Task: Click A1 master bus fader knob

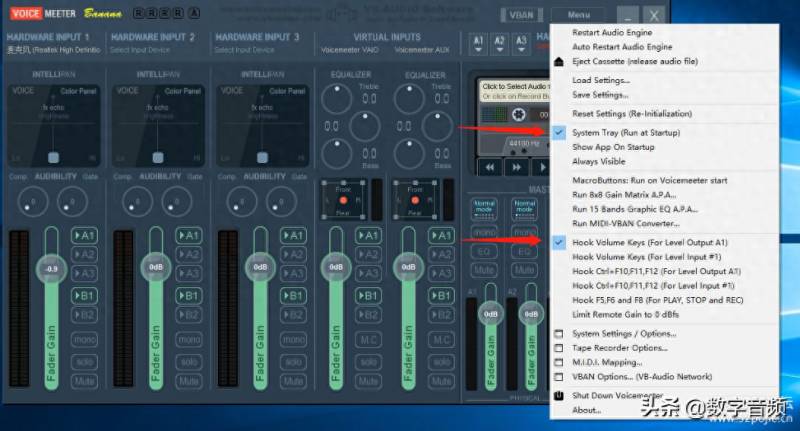Action: (490, 314)
